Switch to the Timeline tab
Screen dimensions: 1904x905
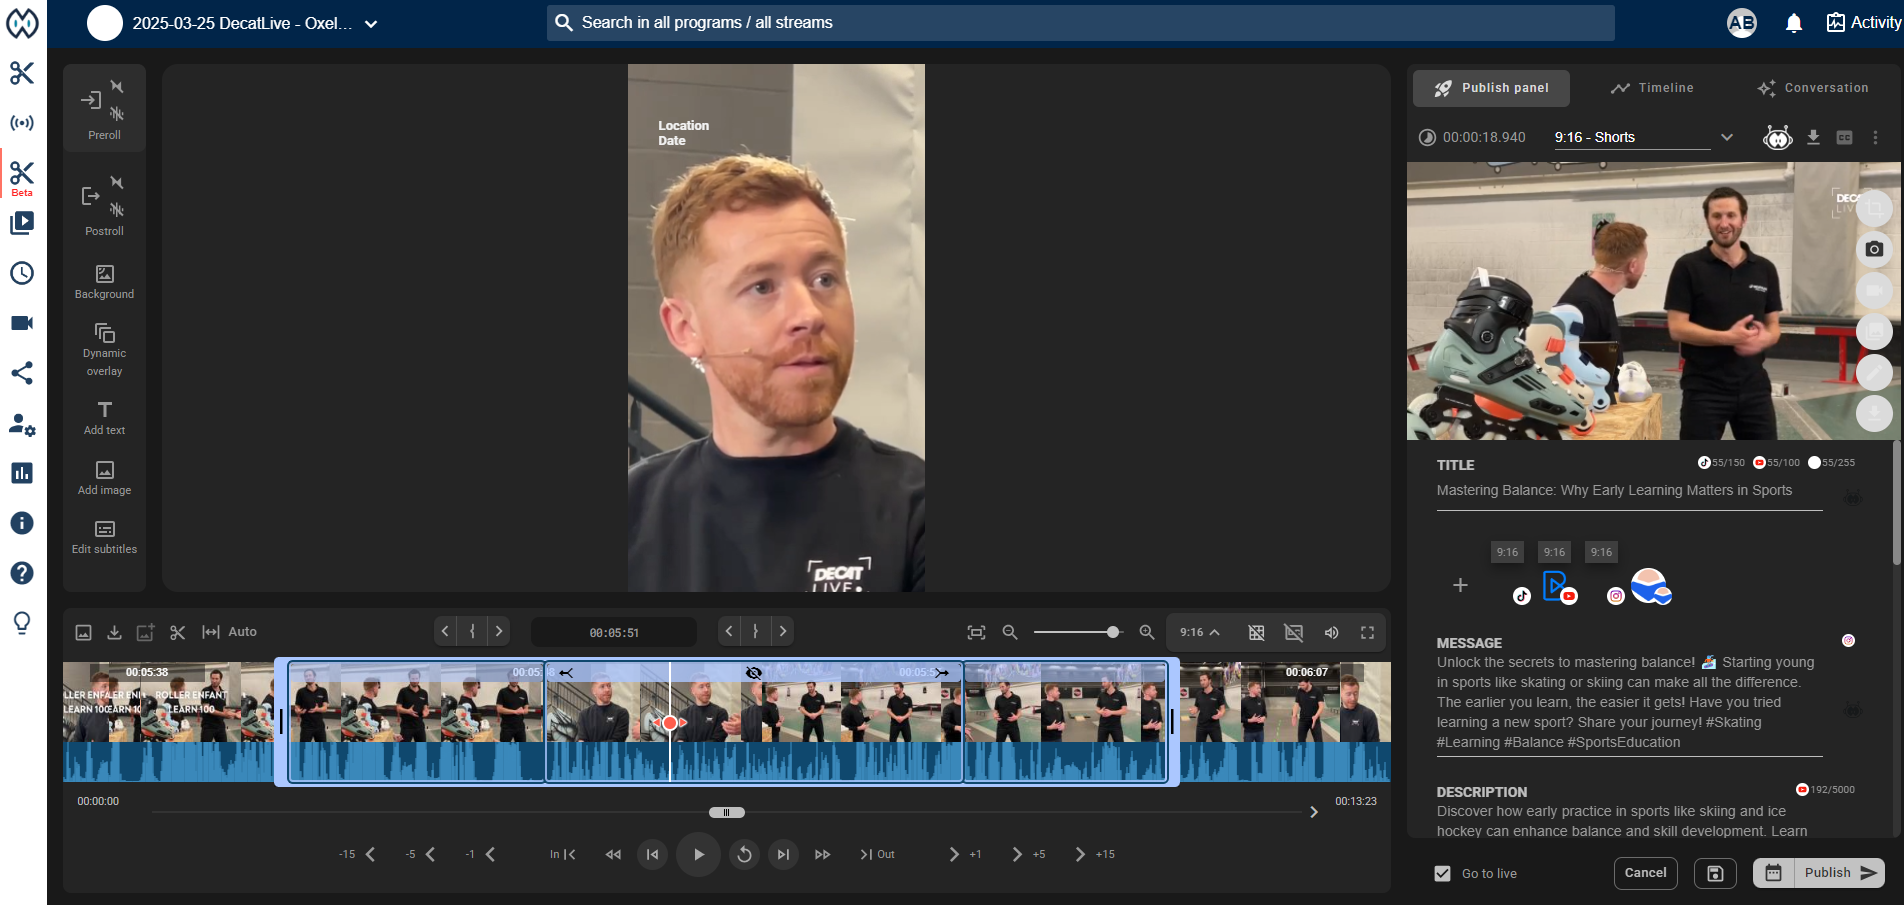coord(1652,88)
